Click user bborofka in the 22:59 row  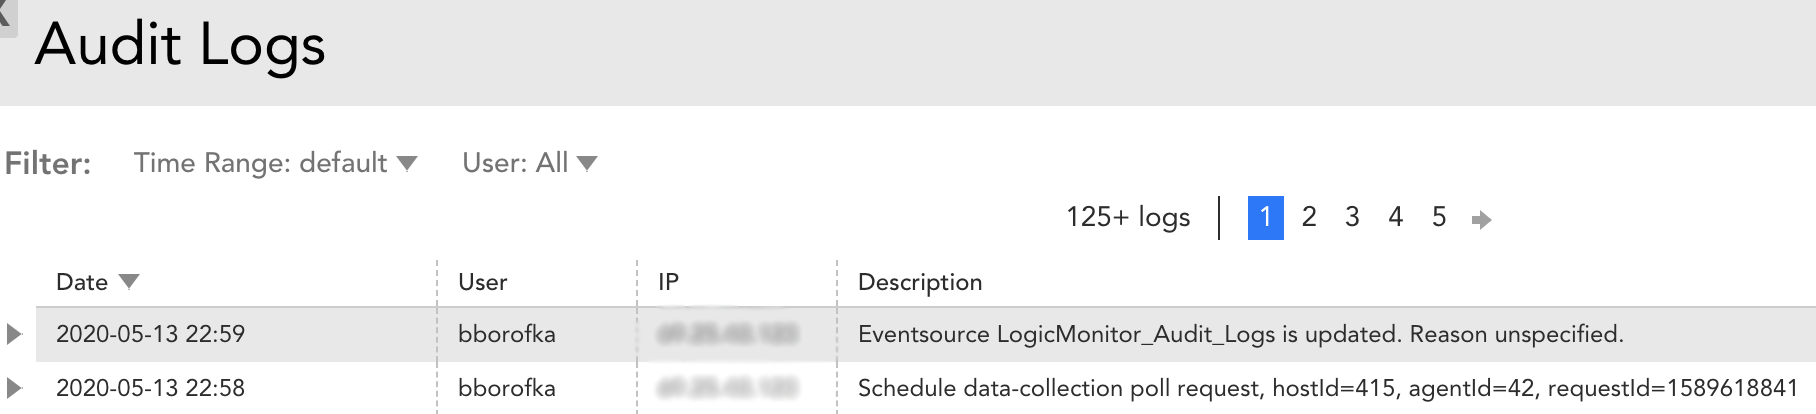coord(506,334)
